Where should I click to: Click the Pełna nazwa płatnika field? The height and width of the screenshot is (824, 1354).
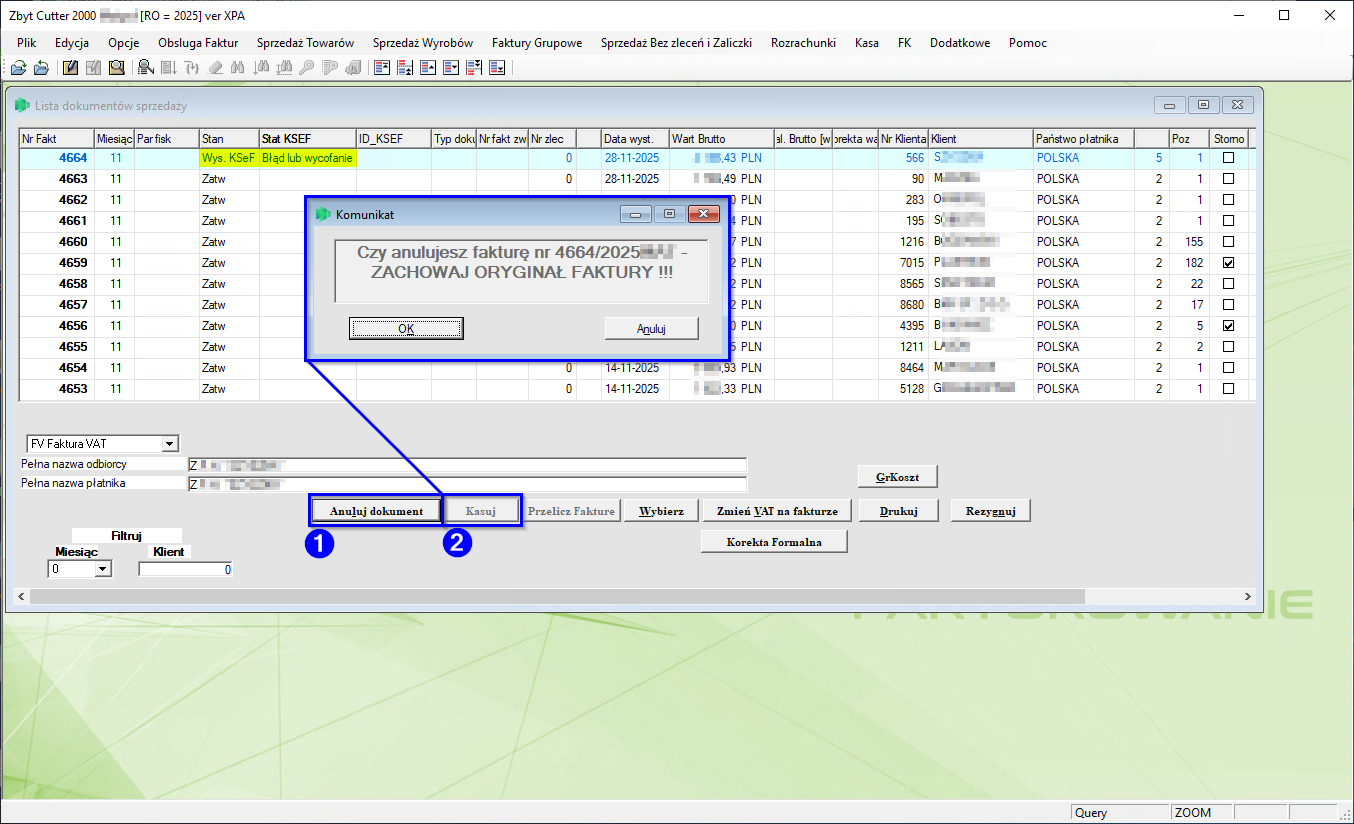467,484
